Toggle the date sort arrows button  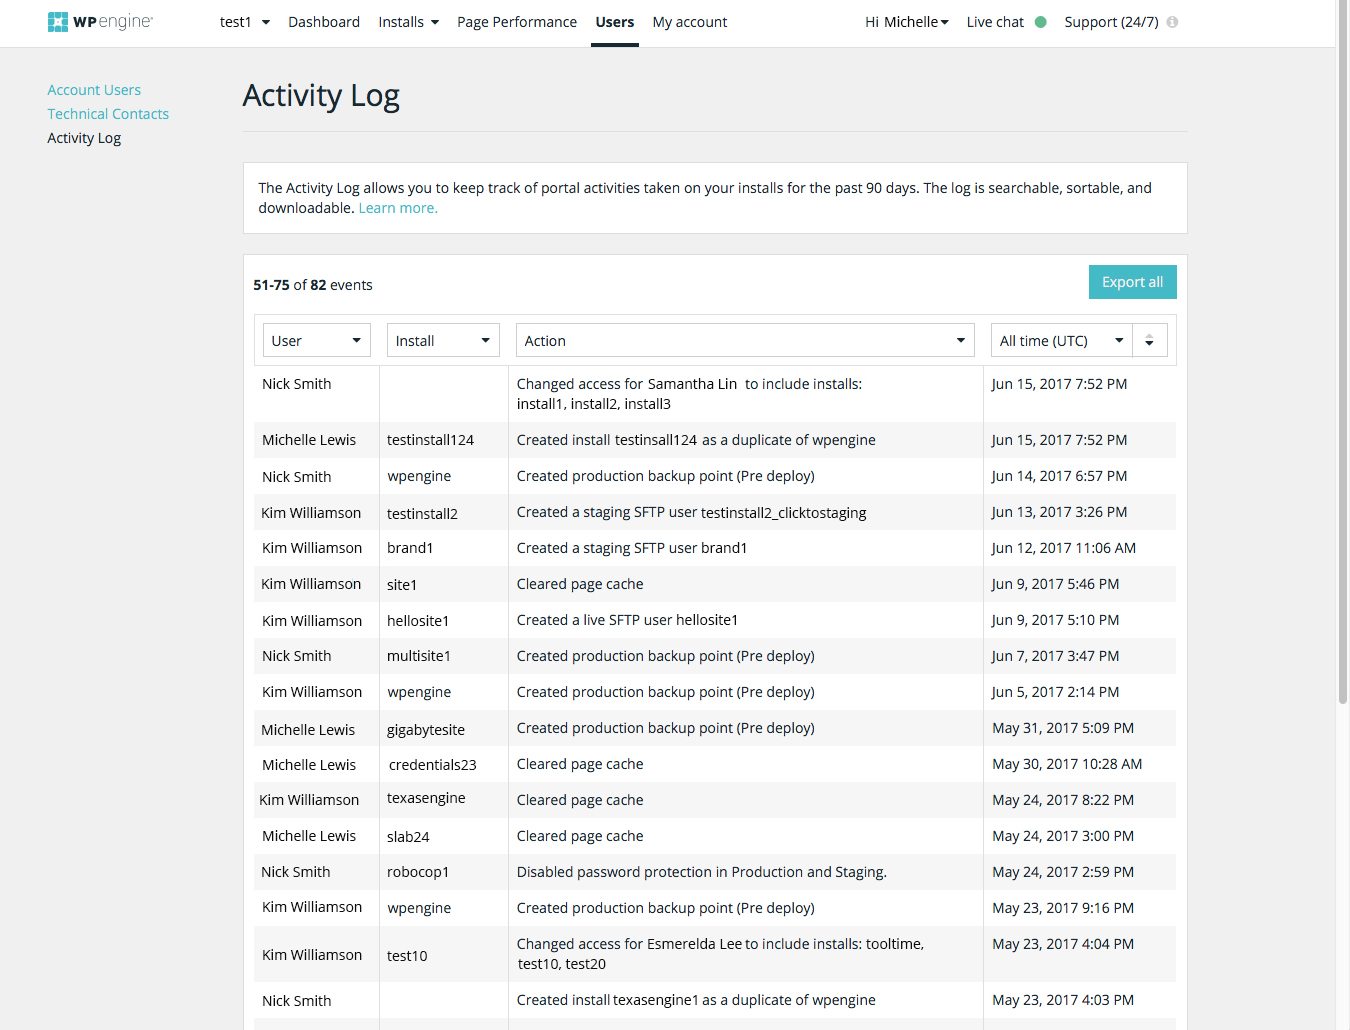coord(1149,341)
